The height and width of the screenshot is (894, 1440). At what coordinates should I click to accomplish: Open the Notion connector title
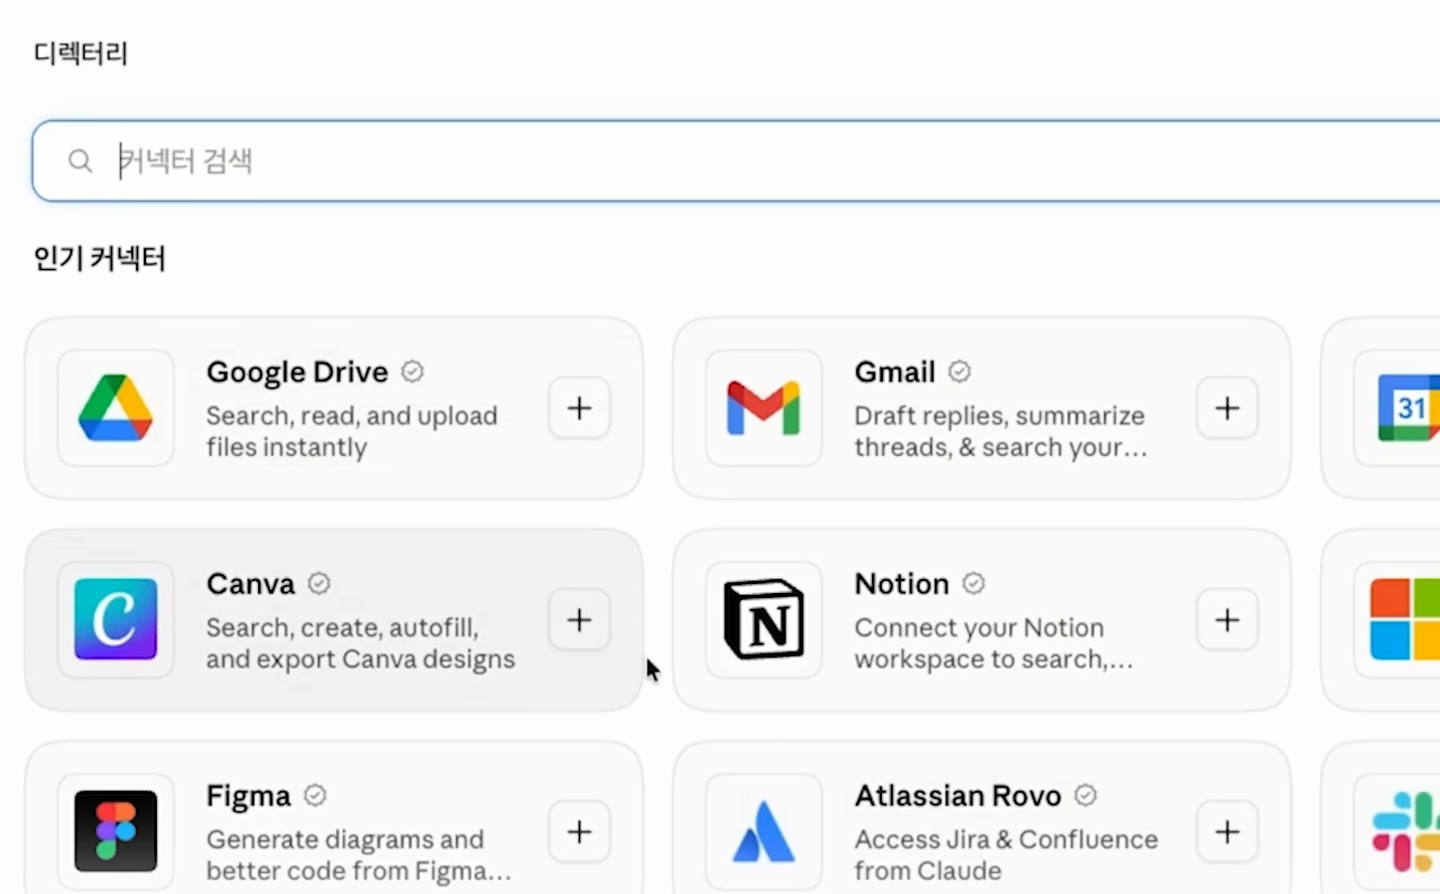(x=902, y=584)
